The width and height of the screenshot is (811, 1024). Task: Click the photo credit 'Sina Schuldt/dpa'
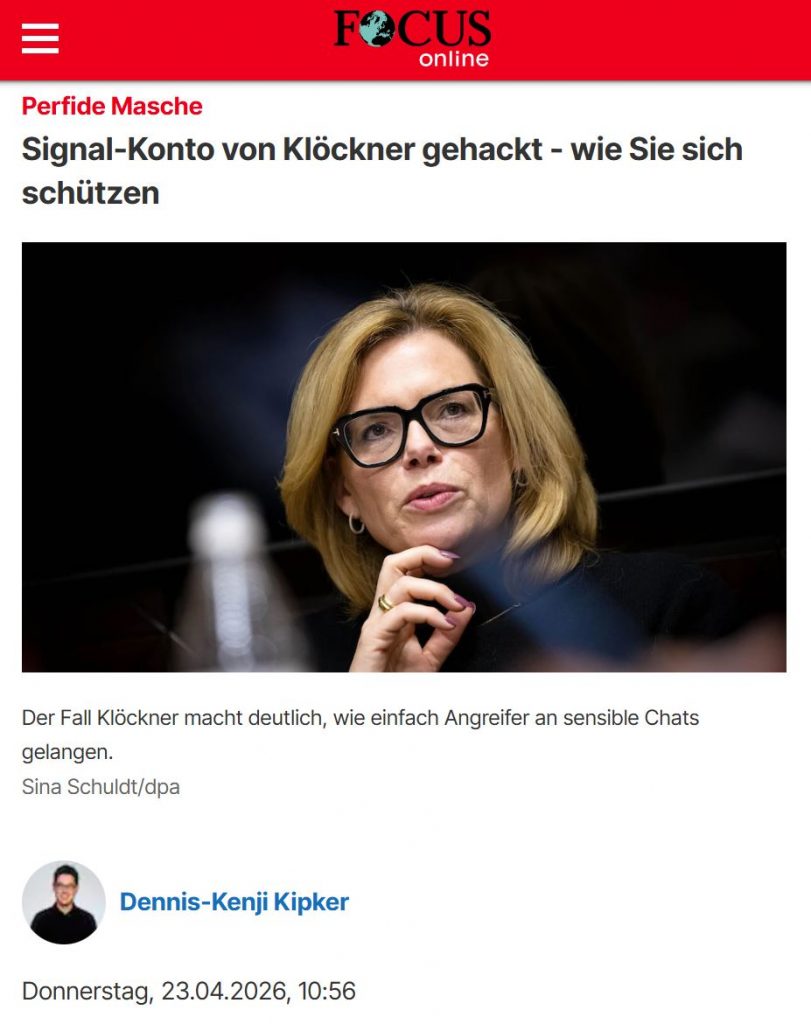coord(101,787)
